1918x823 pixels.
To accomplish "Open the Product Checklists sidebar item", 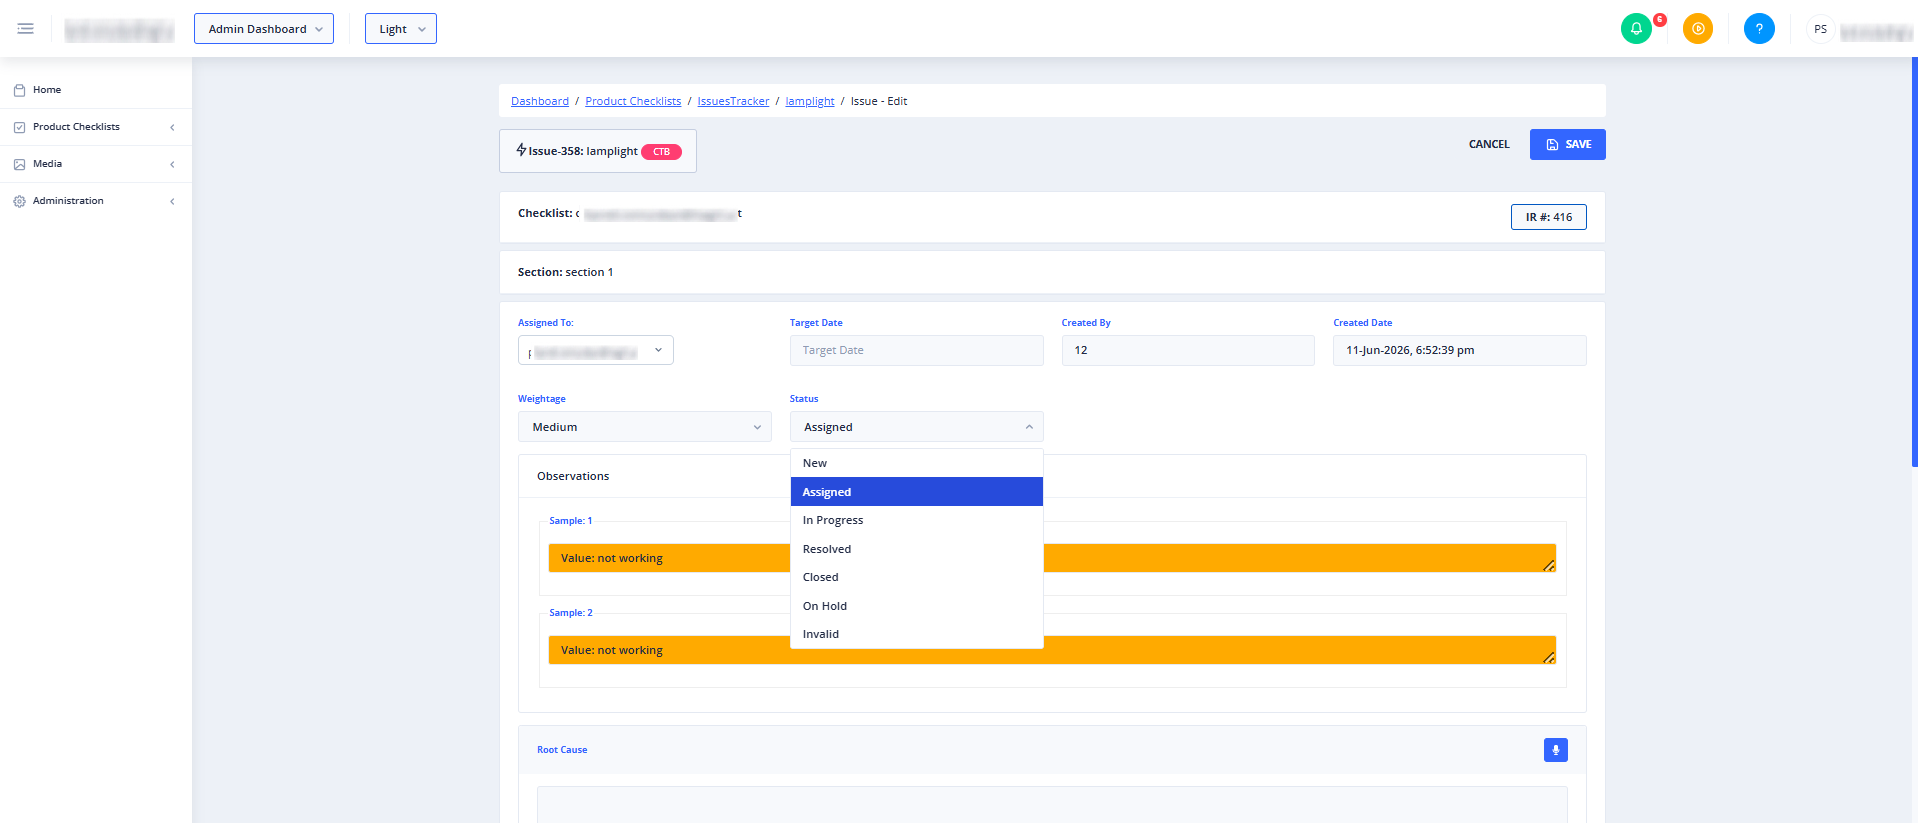I will (x=96, y=127).
